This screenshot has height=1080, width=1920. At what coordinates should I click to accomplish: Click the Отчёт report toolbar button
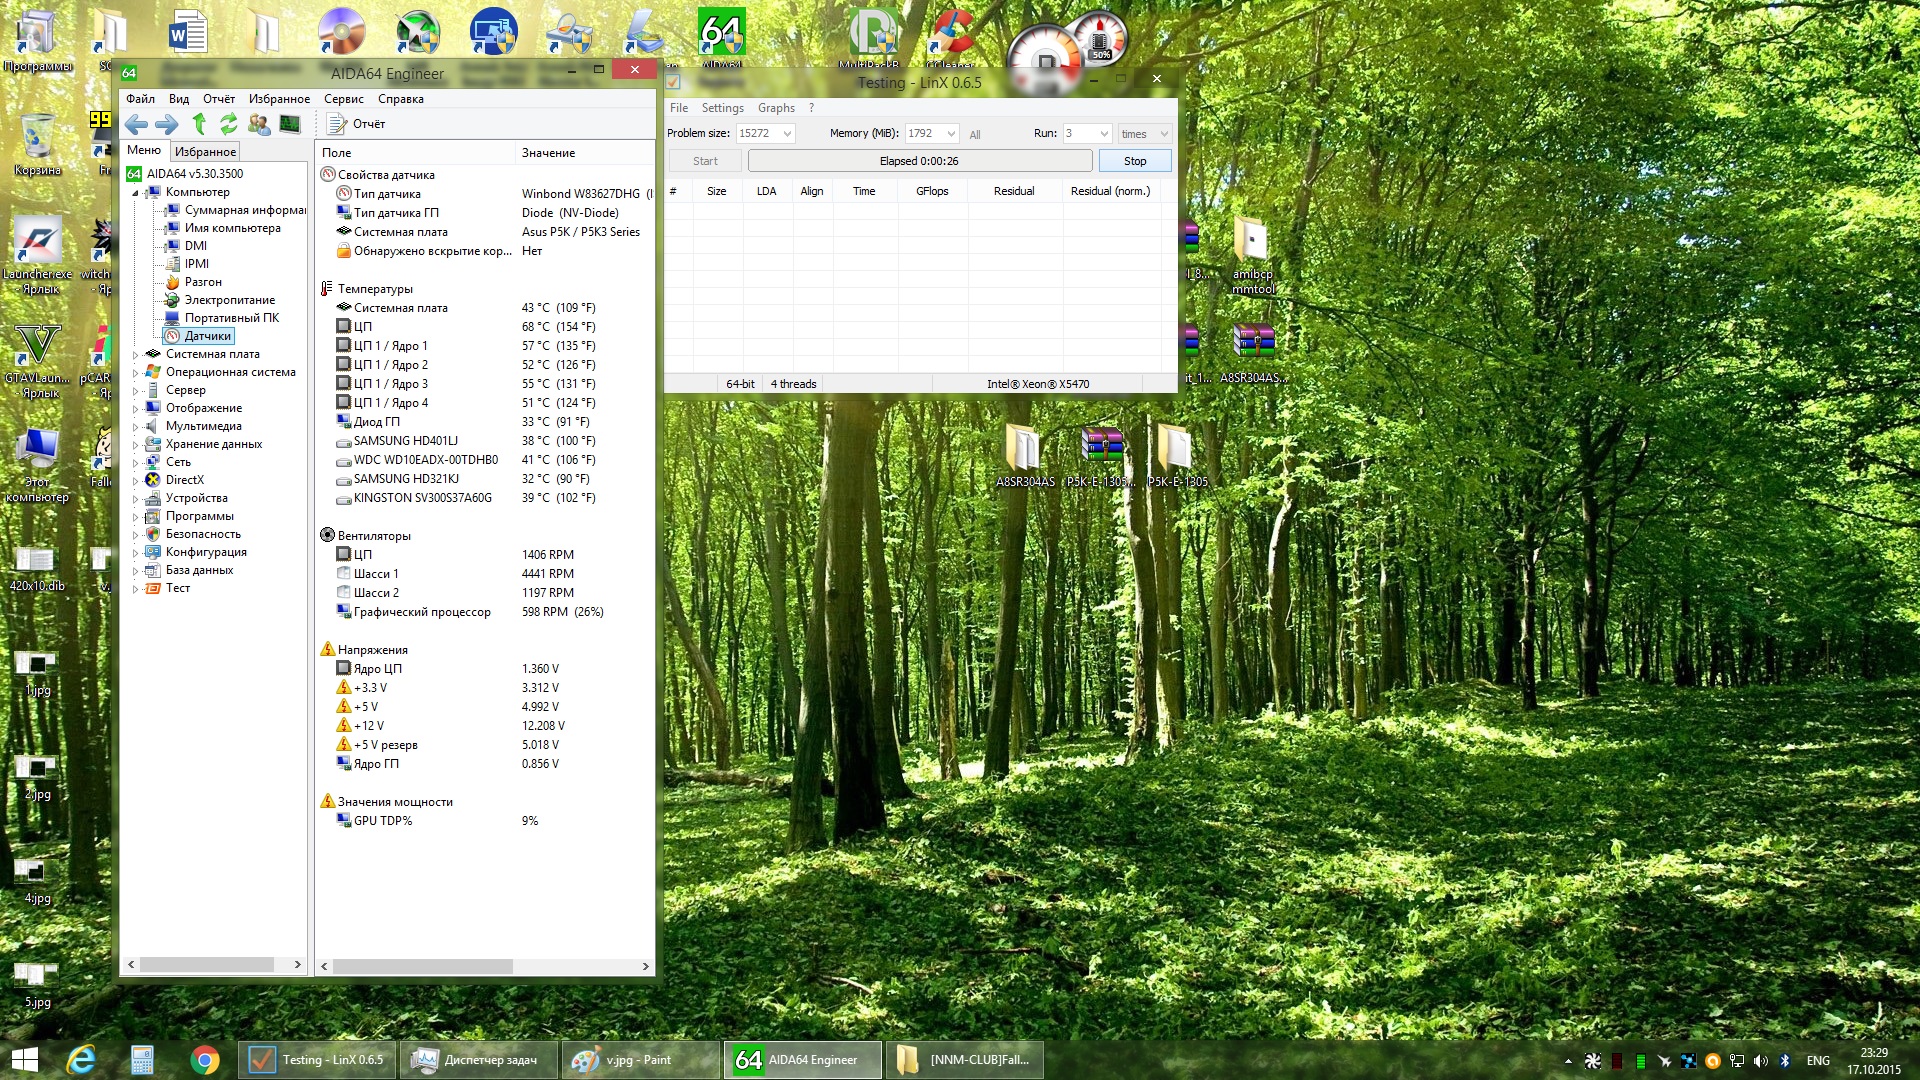tap(357, 124)
